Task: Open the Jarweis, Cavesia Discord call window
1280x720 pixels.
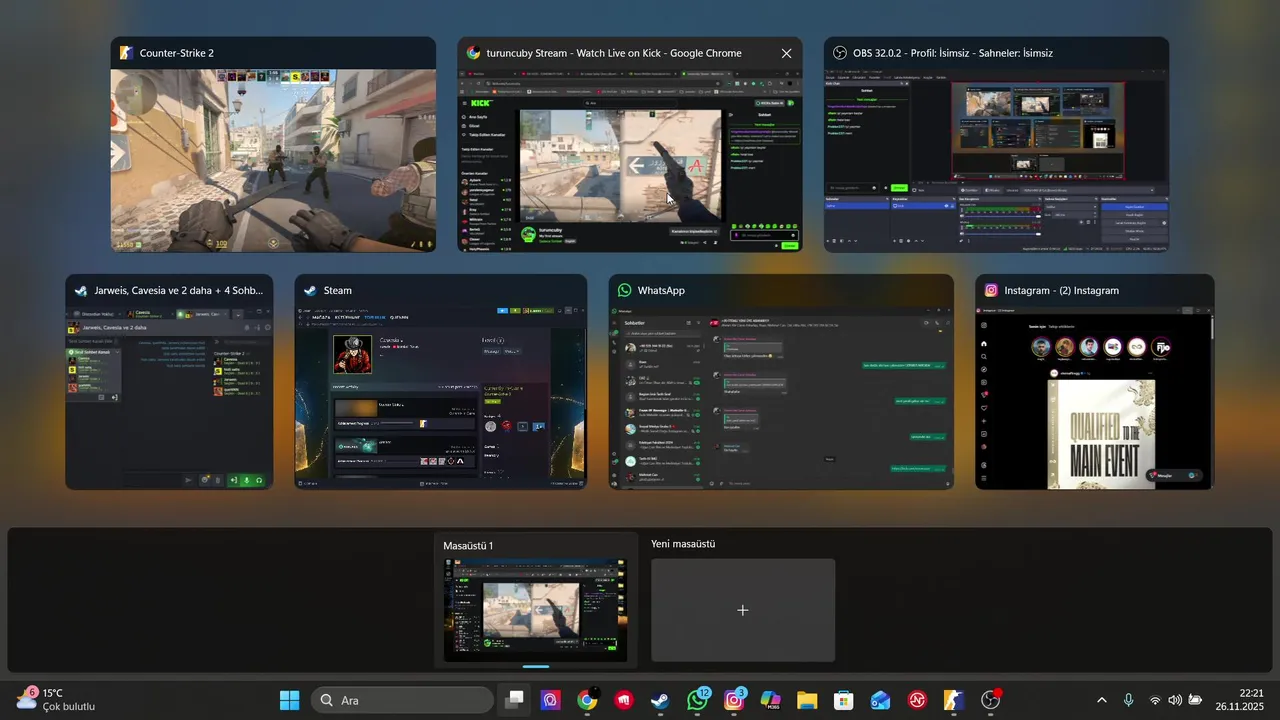Action: 169,382
